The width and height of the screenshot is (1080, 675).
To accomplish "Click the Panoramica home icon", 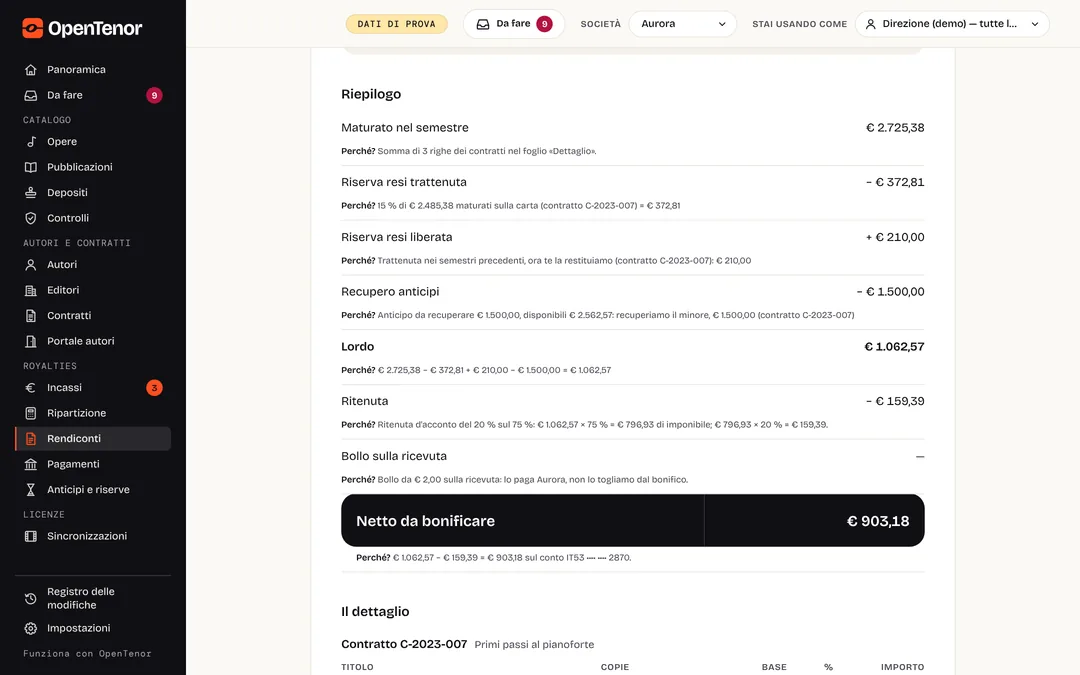I will coord(30,70).
